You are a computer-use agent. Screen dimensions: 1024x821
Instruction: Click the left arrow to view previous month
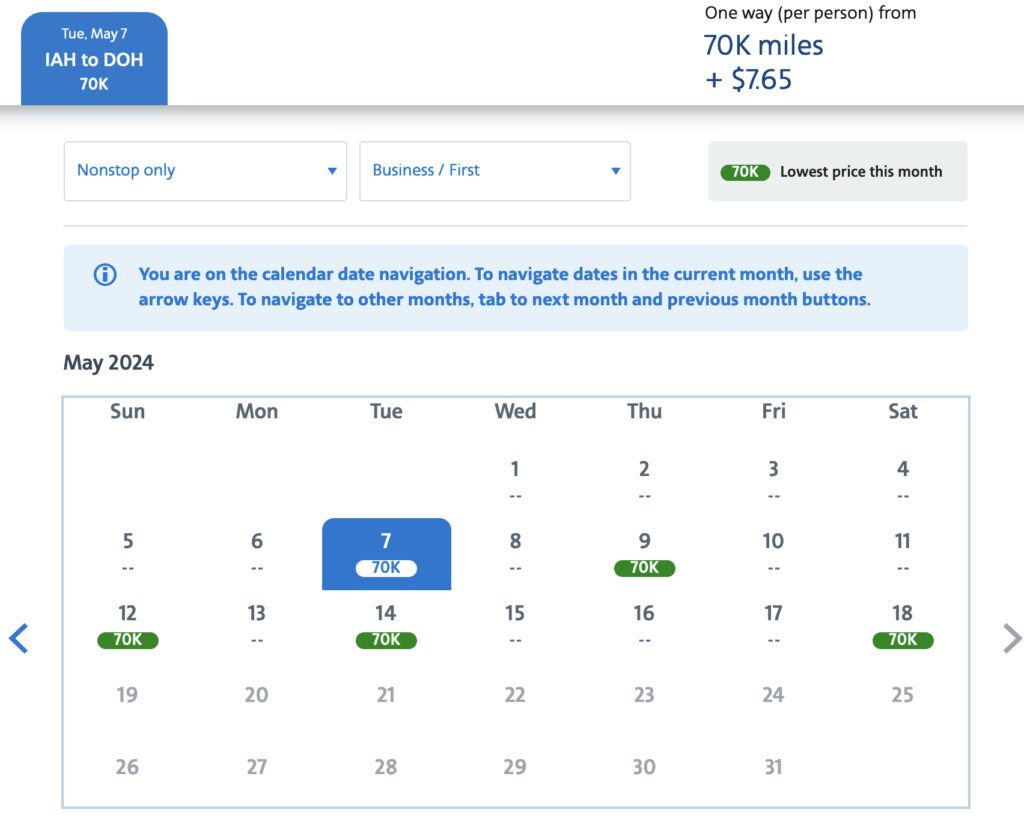coord(19,637)
